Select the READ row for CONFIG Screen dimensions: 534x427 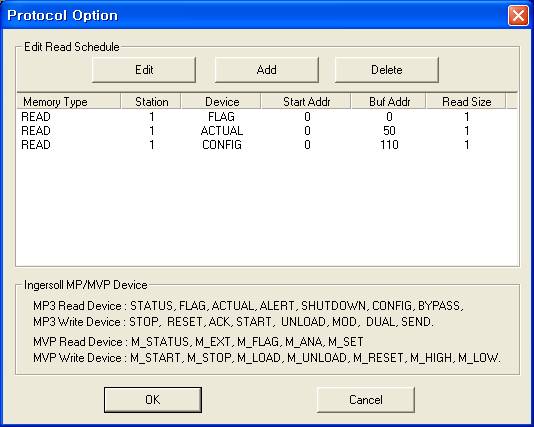pos(267,145)
